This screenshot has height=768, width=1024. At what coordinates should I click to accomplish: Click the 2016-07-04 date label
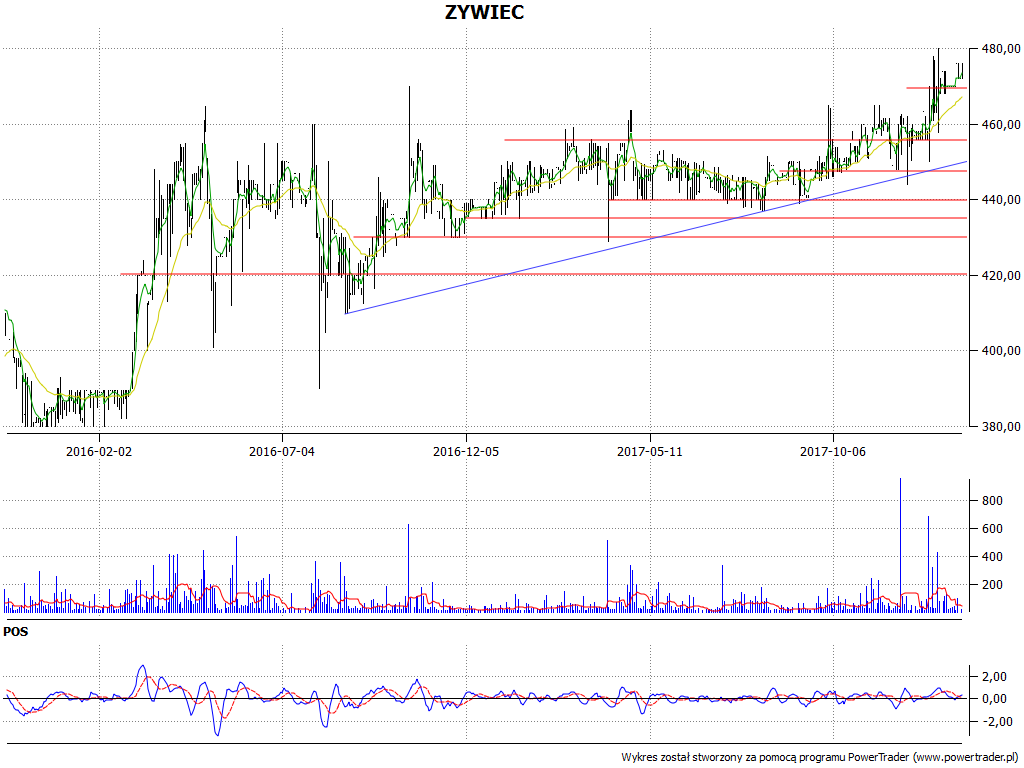point(282,451)
